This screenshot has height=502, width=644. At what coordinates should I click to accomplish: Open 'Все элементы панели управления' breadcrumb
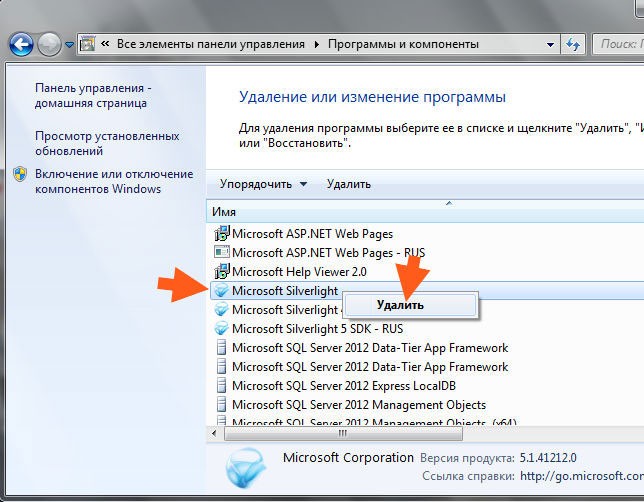pyautogui.click(x=211, y=44)
